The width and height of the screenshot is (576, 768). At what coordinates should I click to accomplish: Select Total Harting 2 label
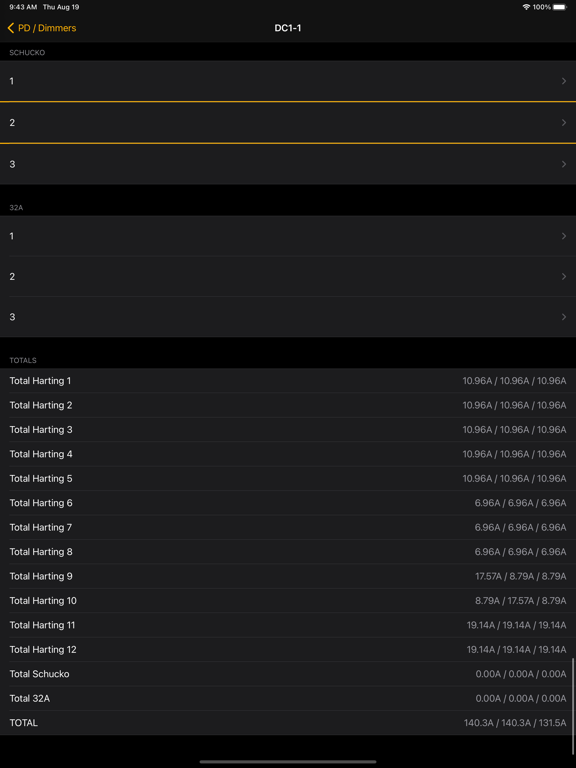click(x=41, y=405)
